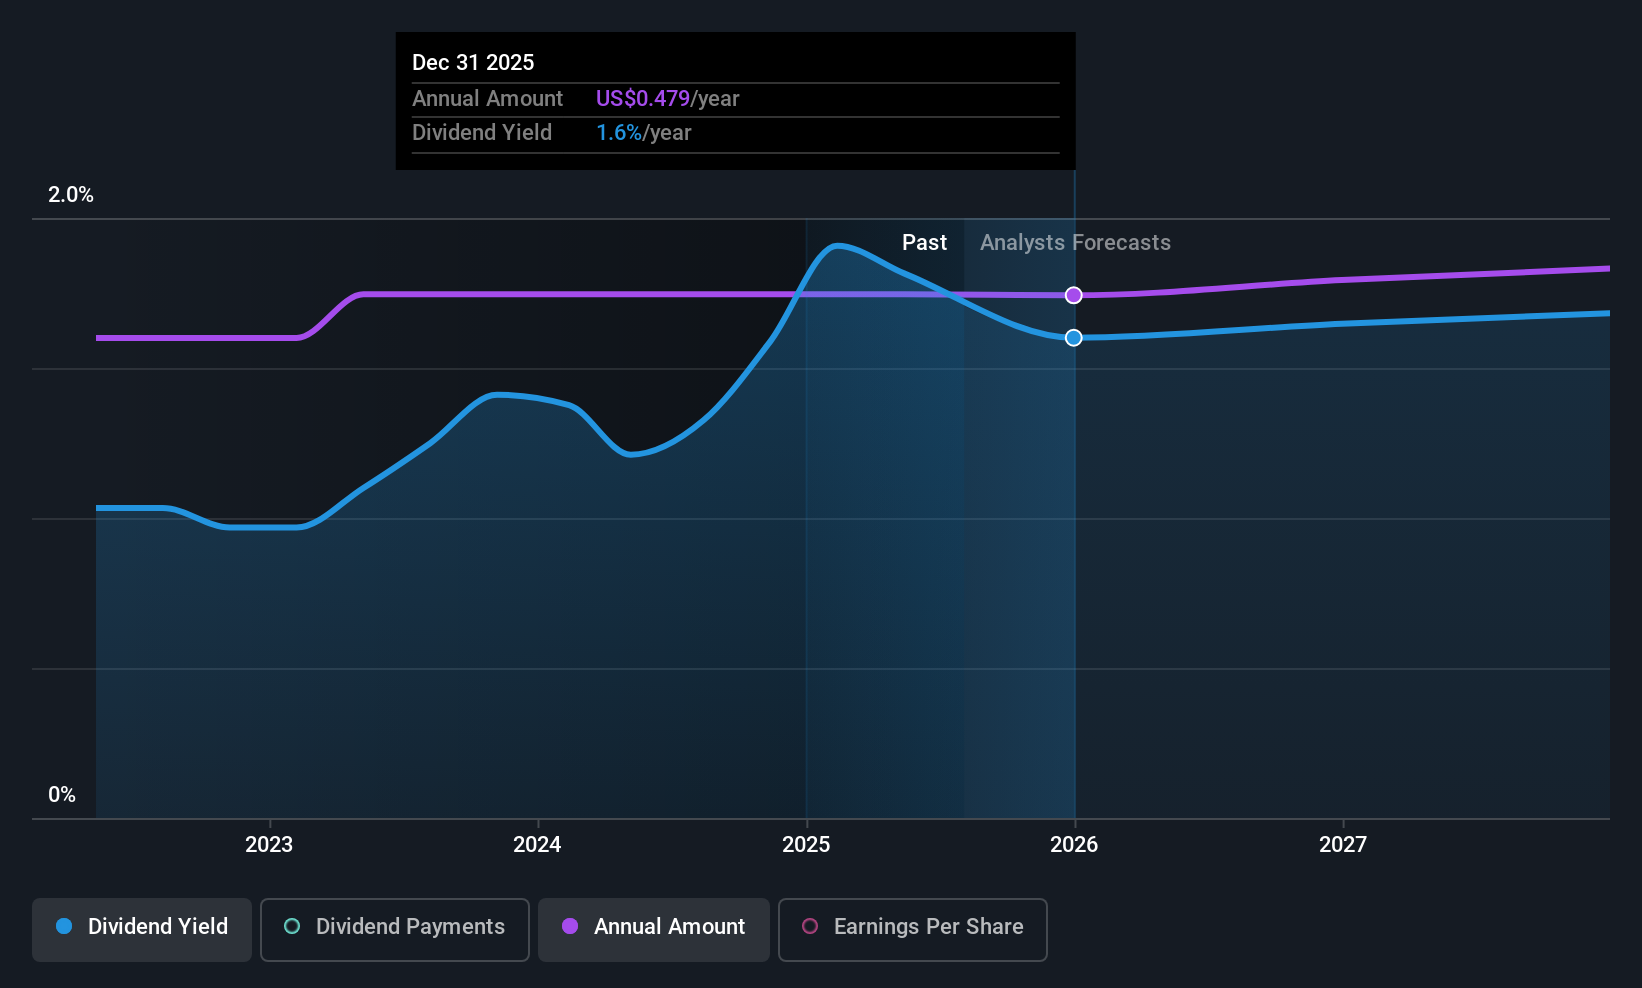Click the 2023 x-axis label
This screenshot has height=988, width=1642.
tap(269, 845)
